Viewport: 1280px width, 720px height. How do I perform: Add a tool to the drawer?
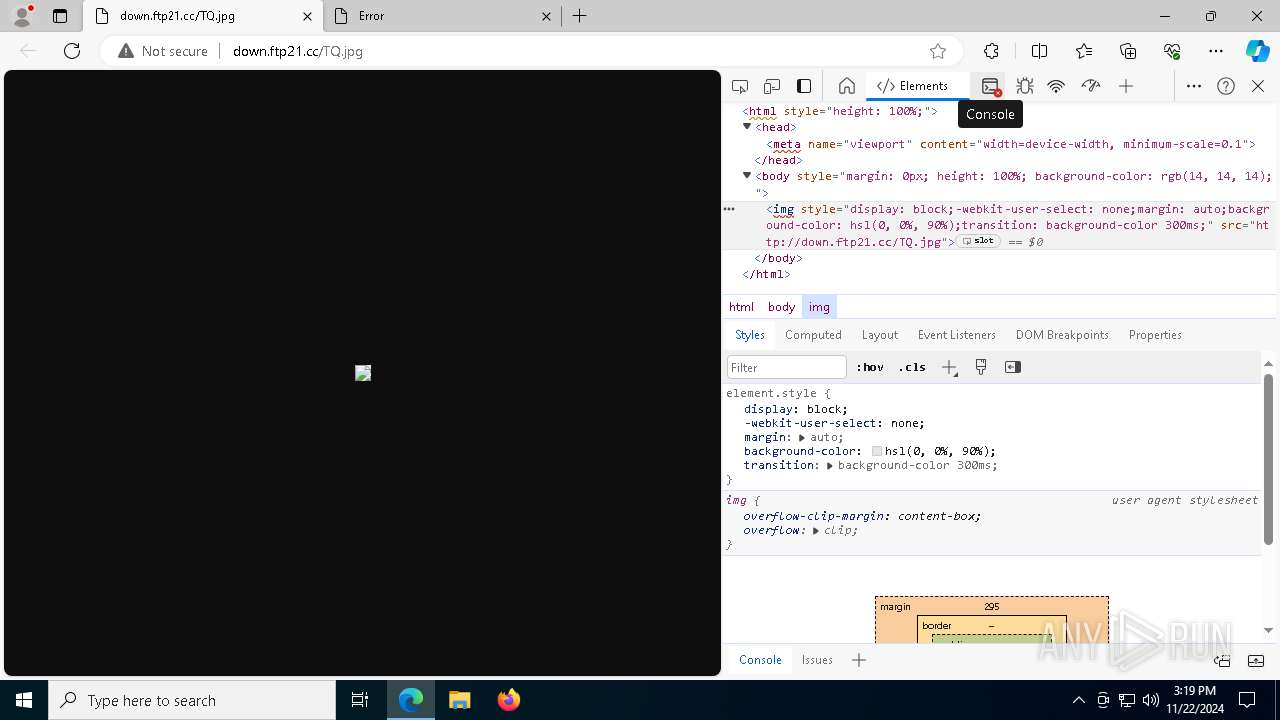pyautogui.click(x=858, y=660)
